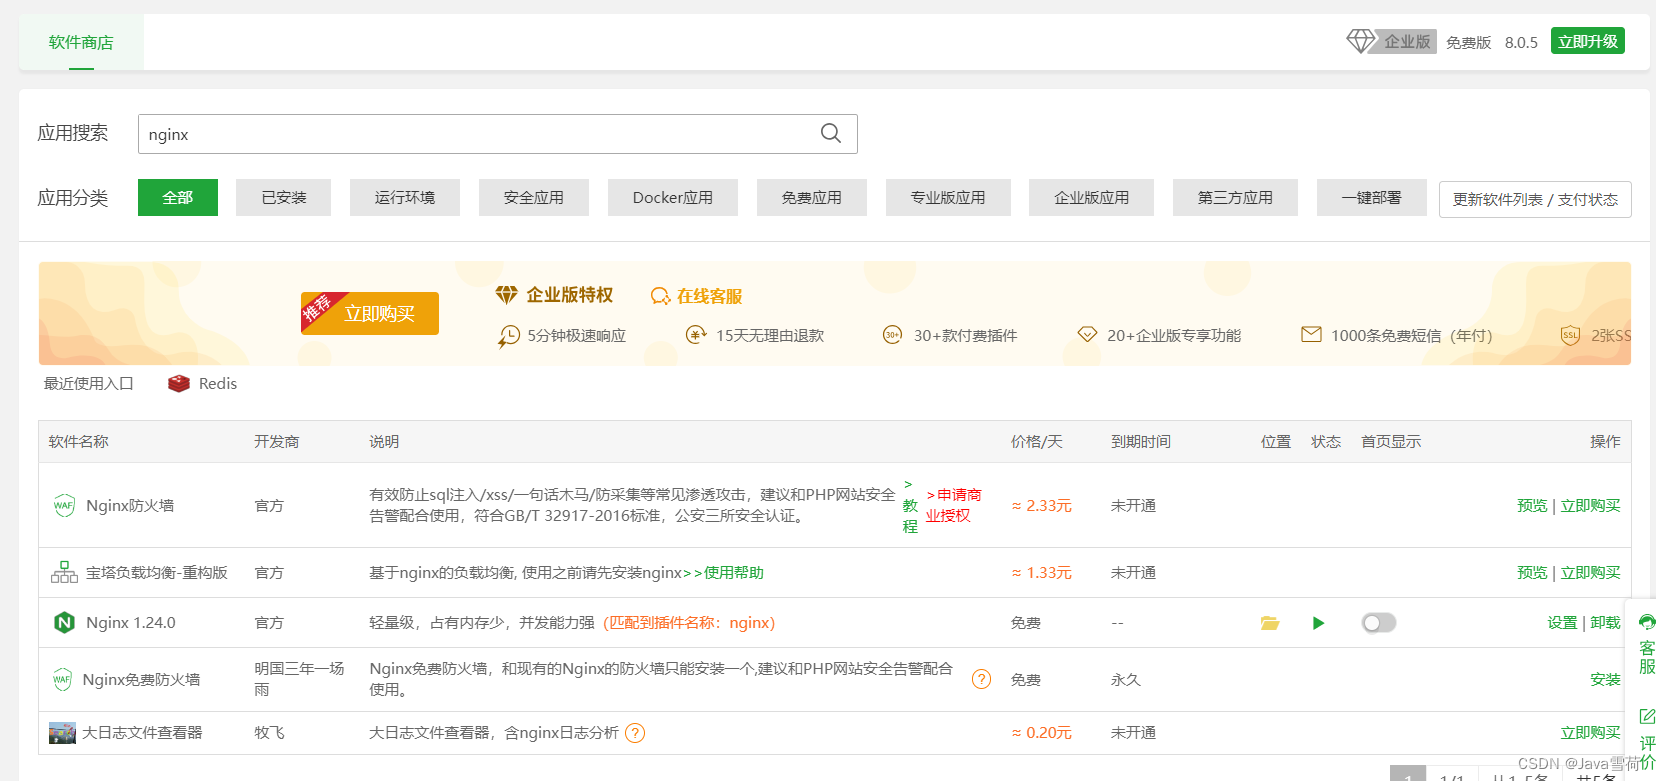Open the >教程 link for Nginx防火墙
Viewport: 1656px width, 781px height.
910,505
